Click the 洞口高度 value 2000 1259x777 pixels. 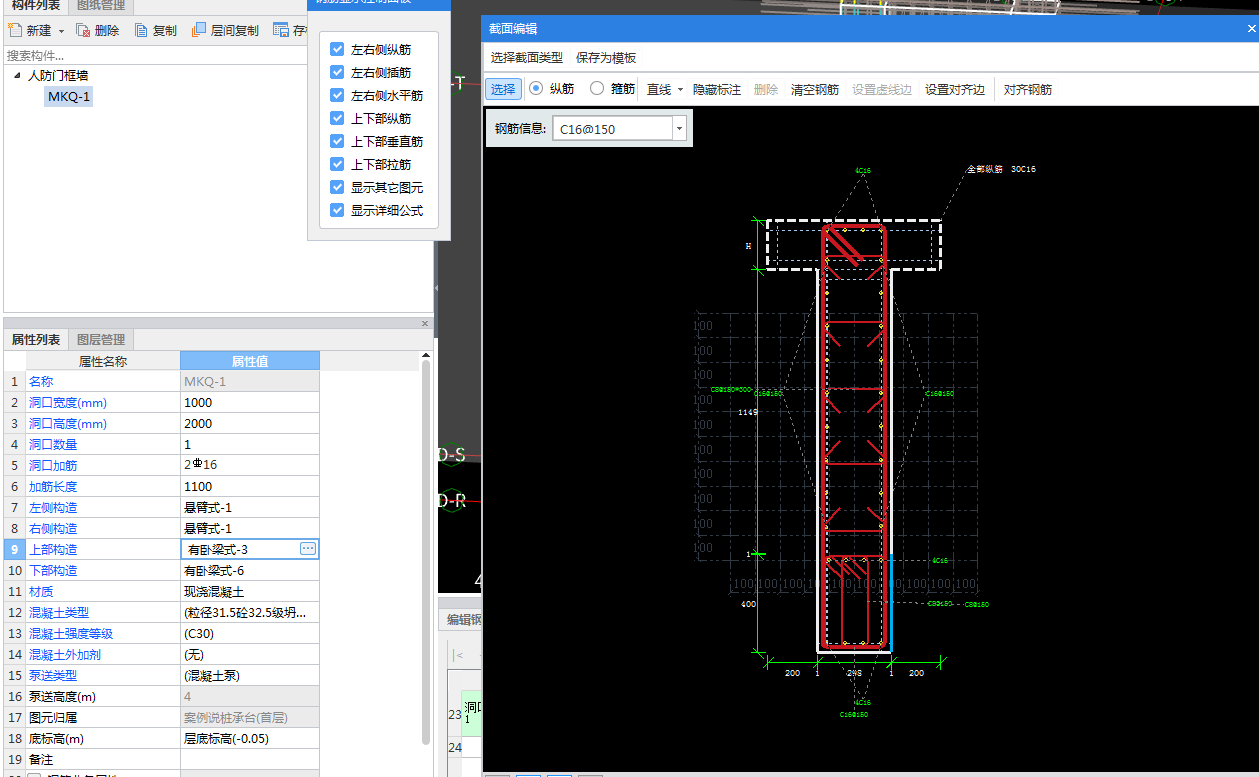click(250, 423)
